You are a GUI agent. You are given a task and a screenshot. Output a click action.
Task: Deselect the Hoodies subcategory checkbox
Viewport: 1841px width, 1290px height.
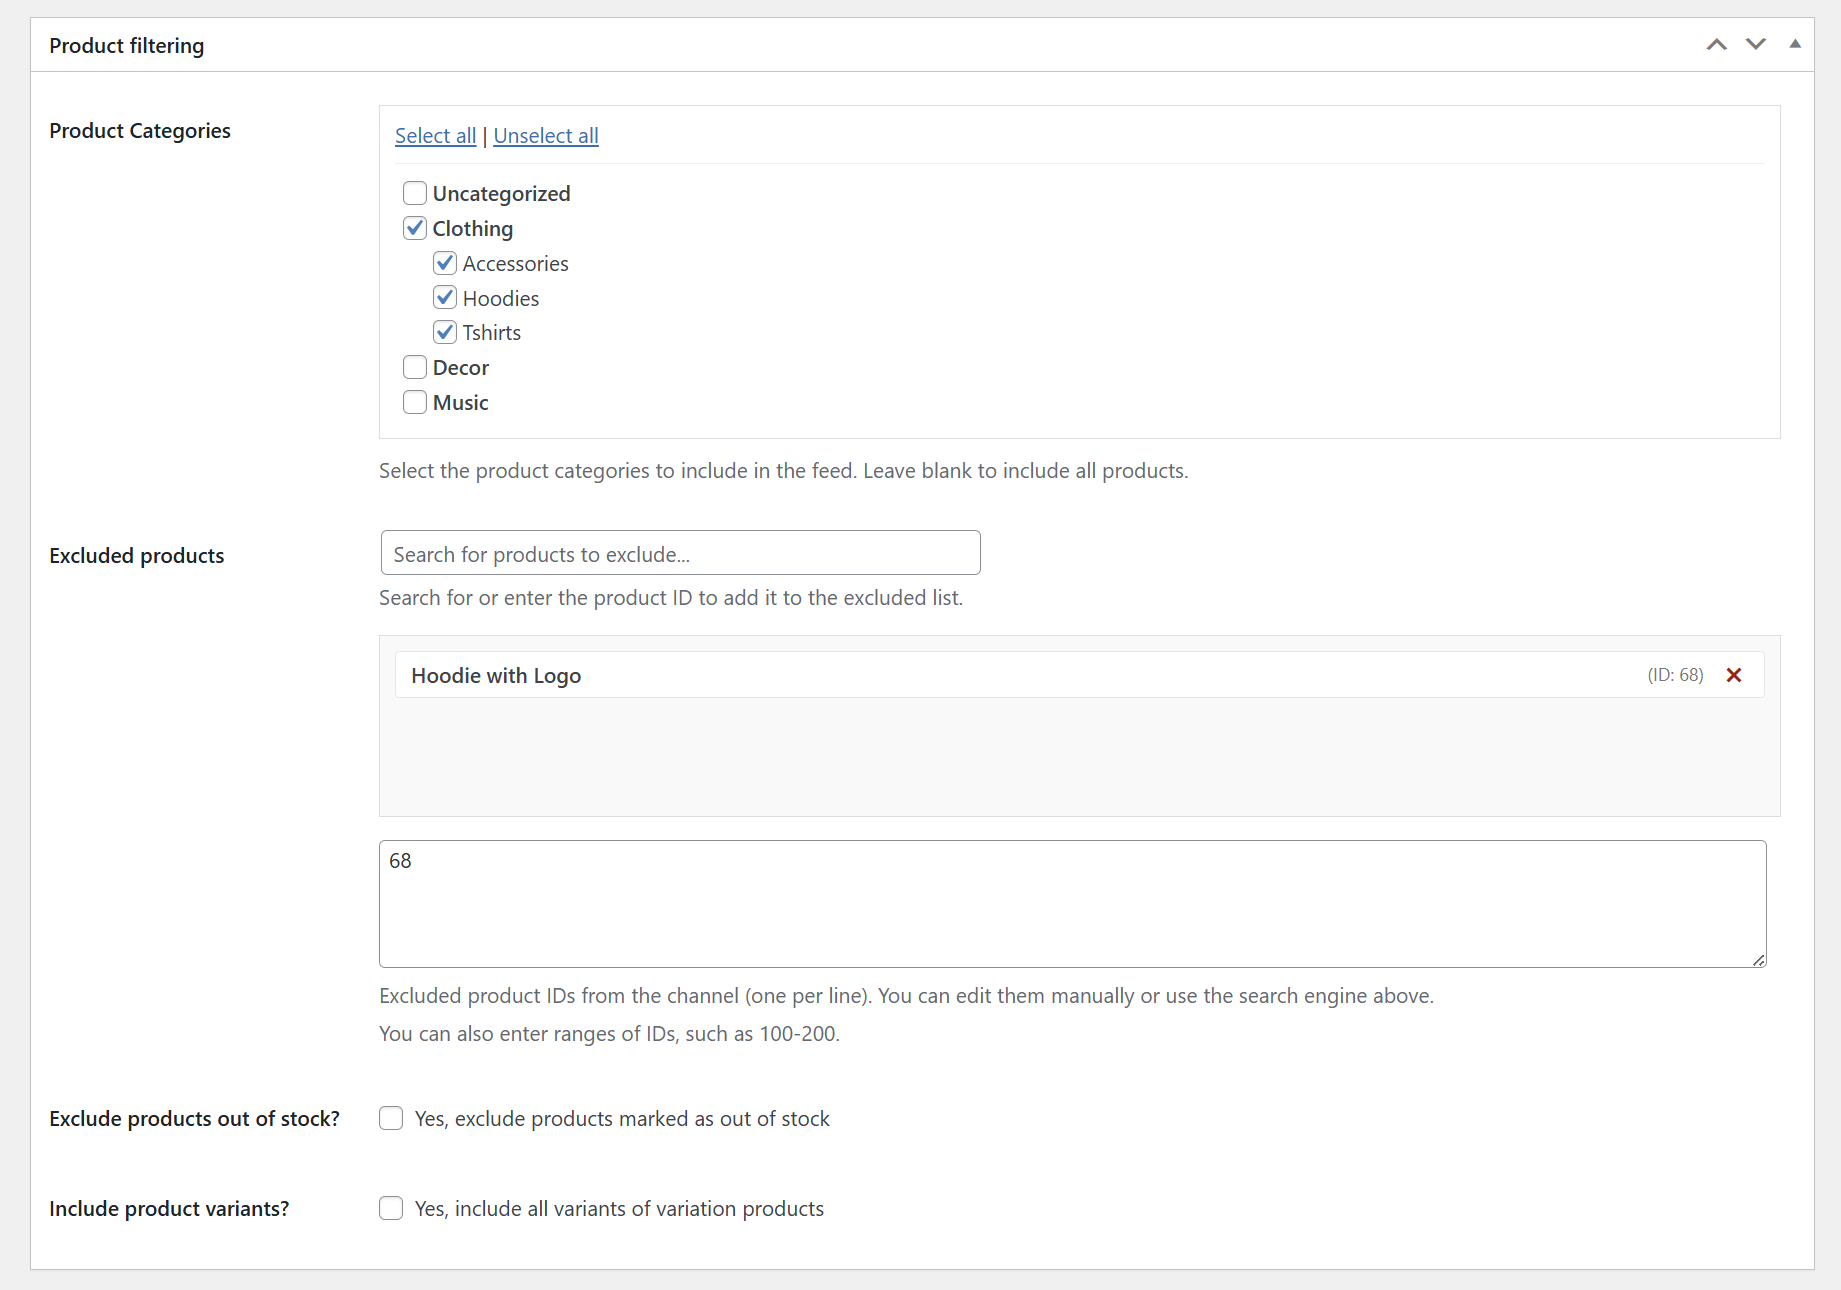pyautogui.click(x=445, y=298)
